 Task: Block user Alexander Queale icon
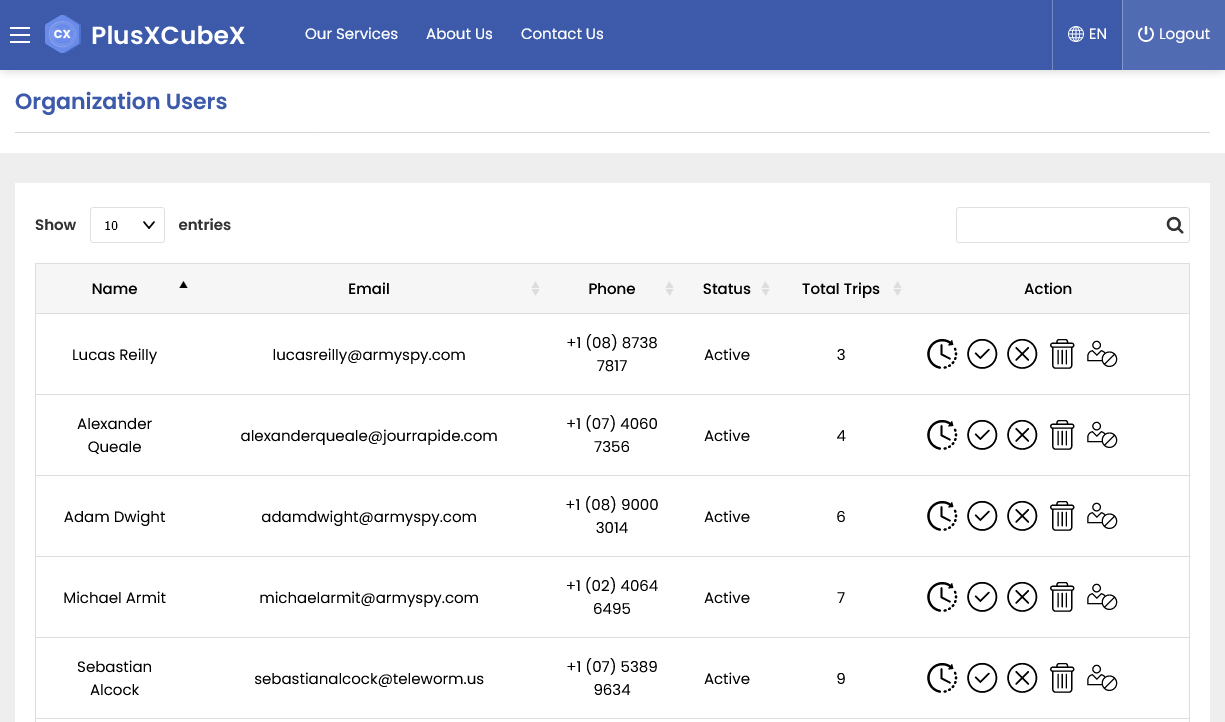click(1102, 435)
